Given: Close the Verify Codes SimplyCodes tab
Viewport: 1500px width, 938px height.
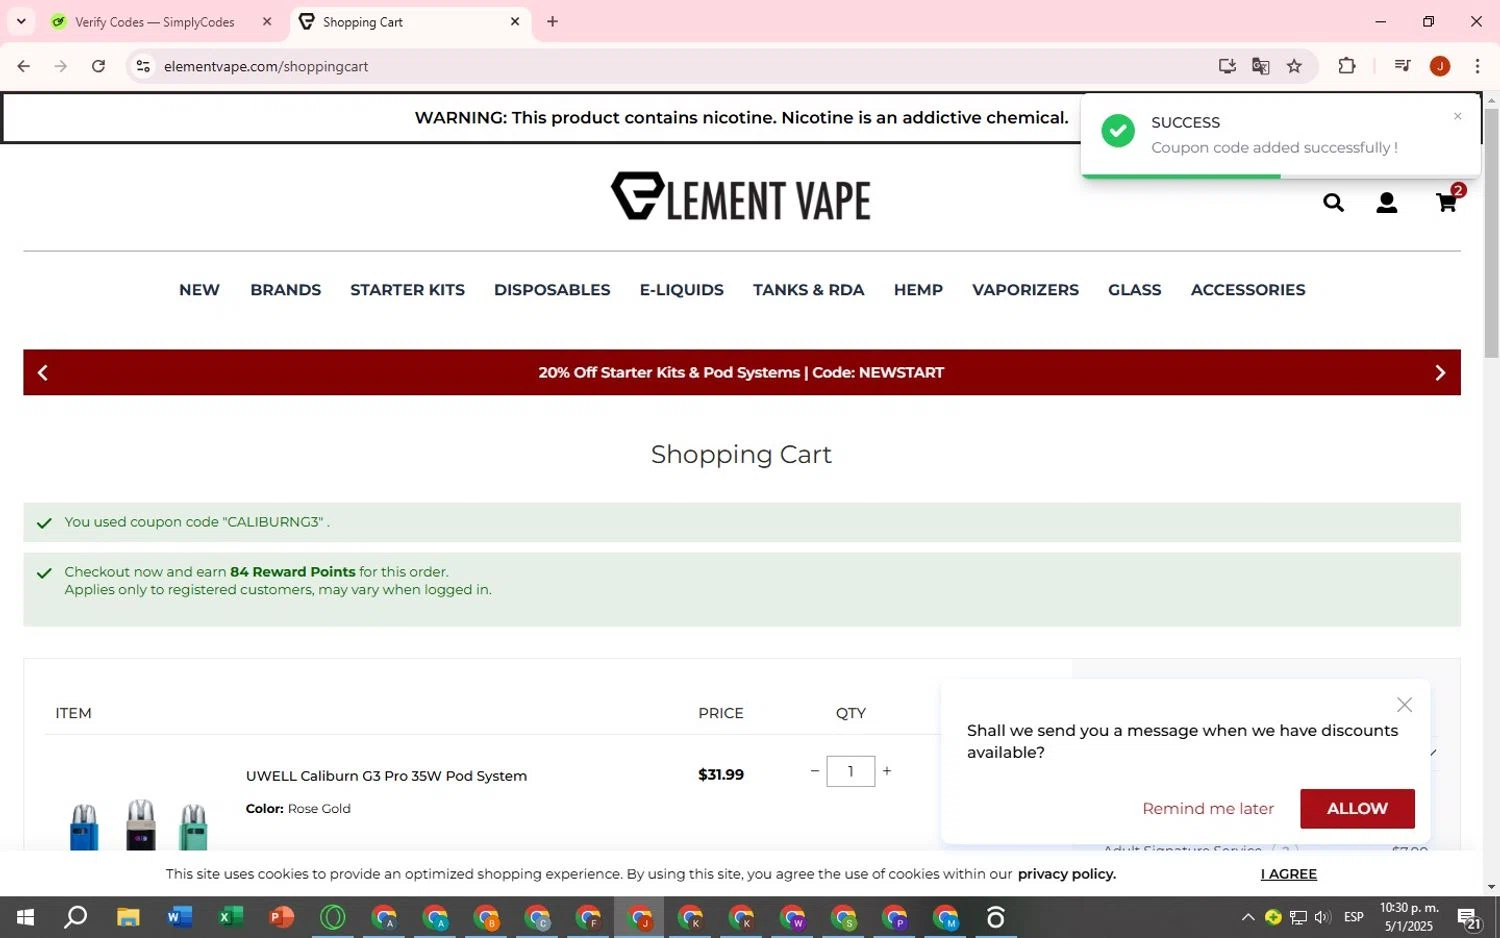Looking at the screenshot, I should click(267, 21).
